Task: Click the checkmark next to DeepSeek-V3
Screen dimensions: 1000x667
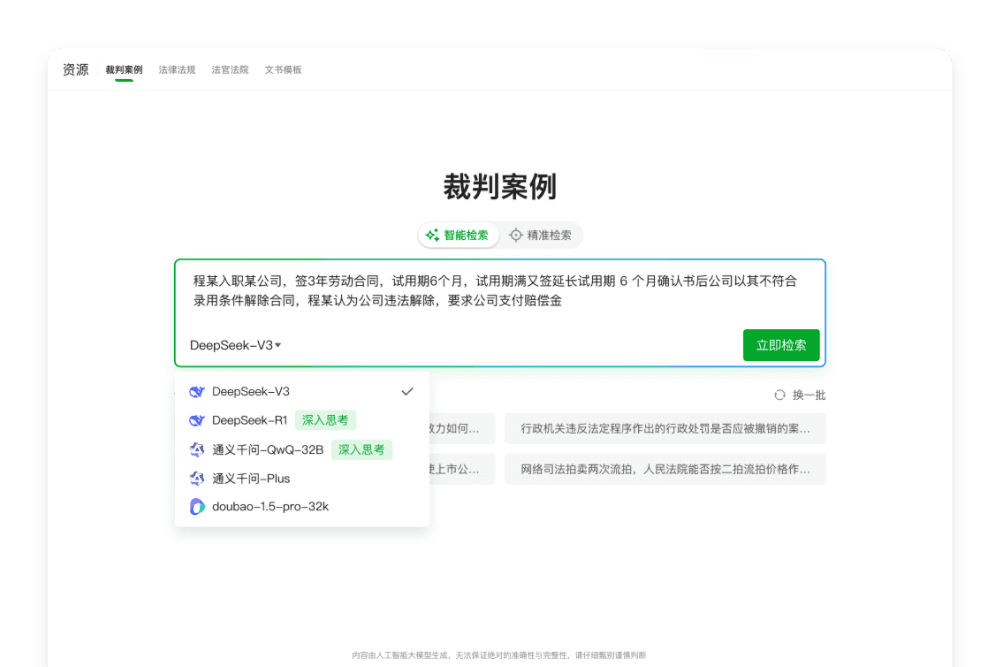Action: click(407, 391)
